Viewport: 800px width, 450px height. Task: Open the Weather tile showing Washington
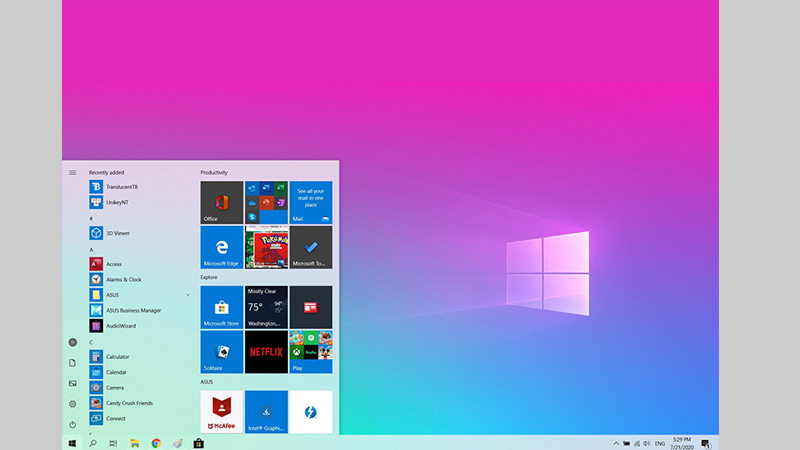pyautogui.click(x=266, y=307)
